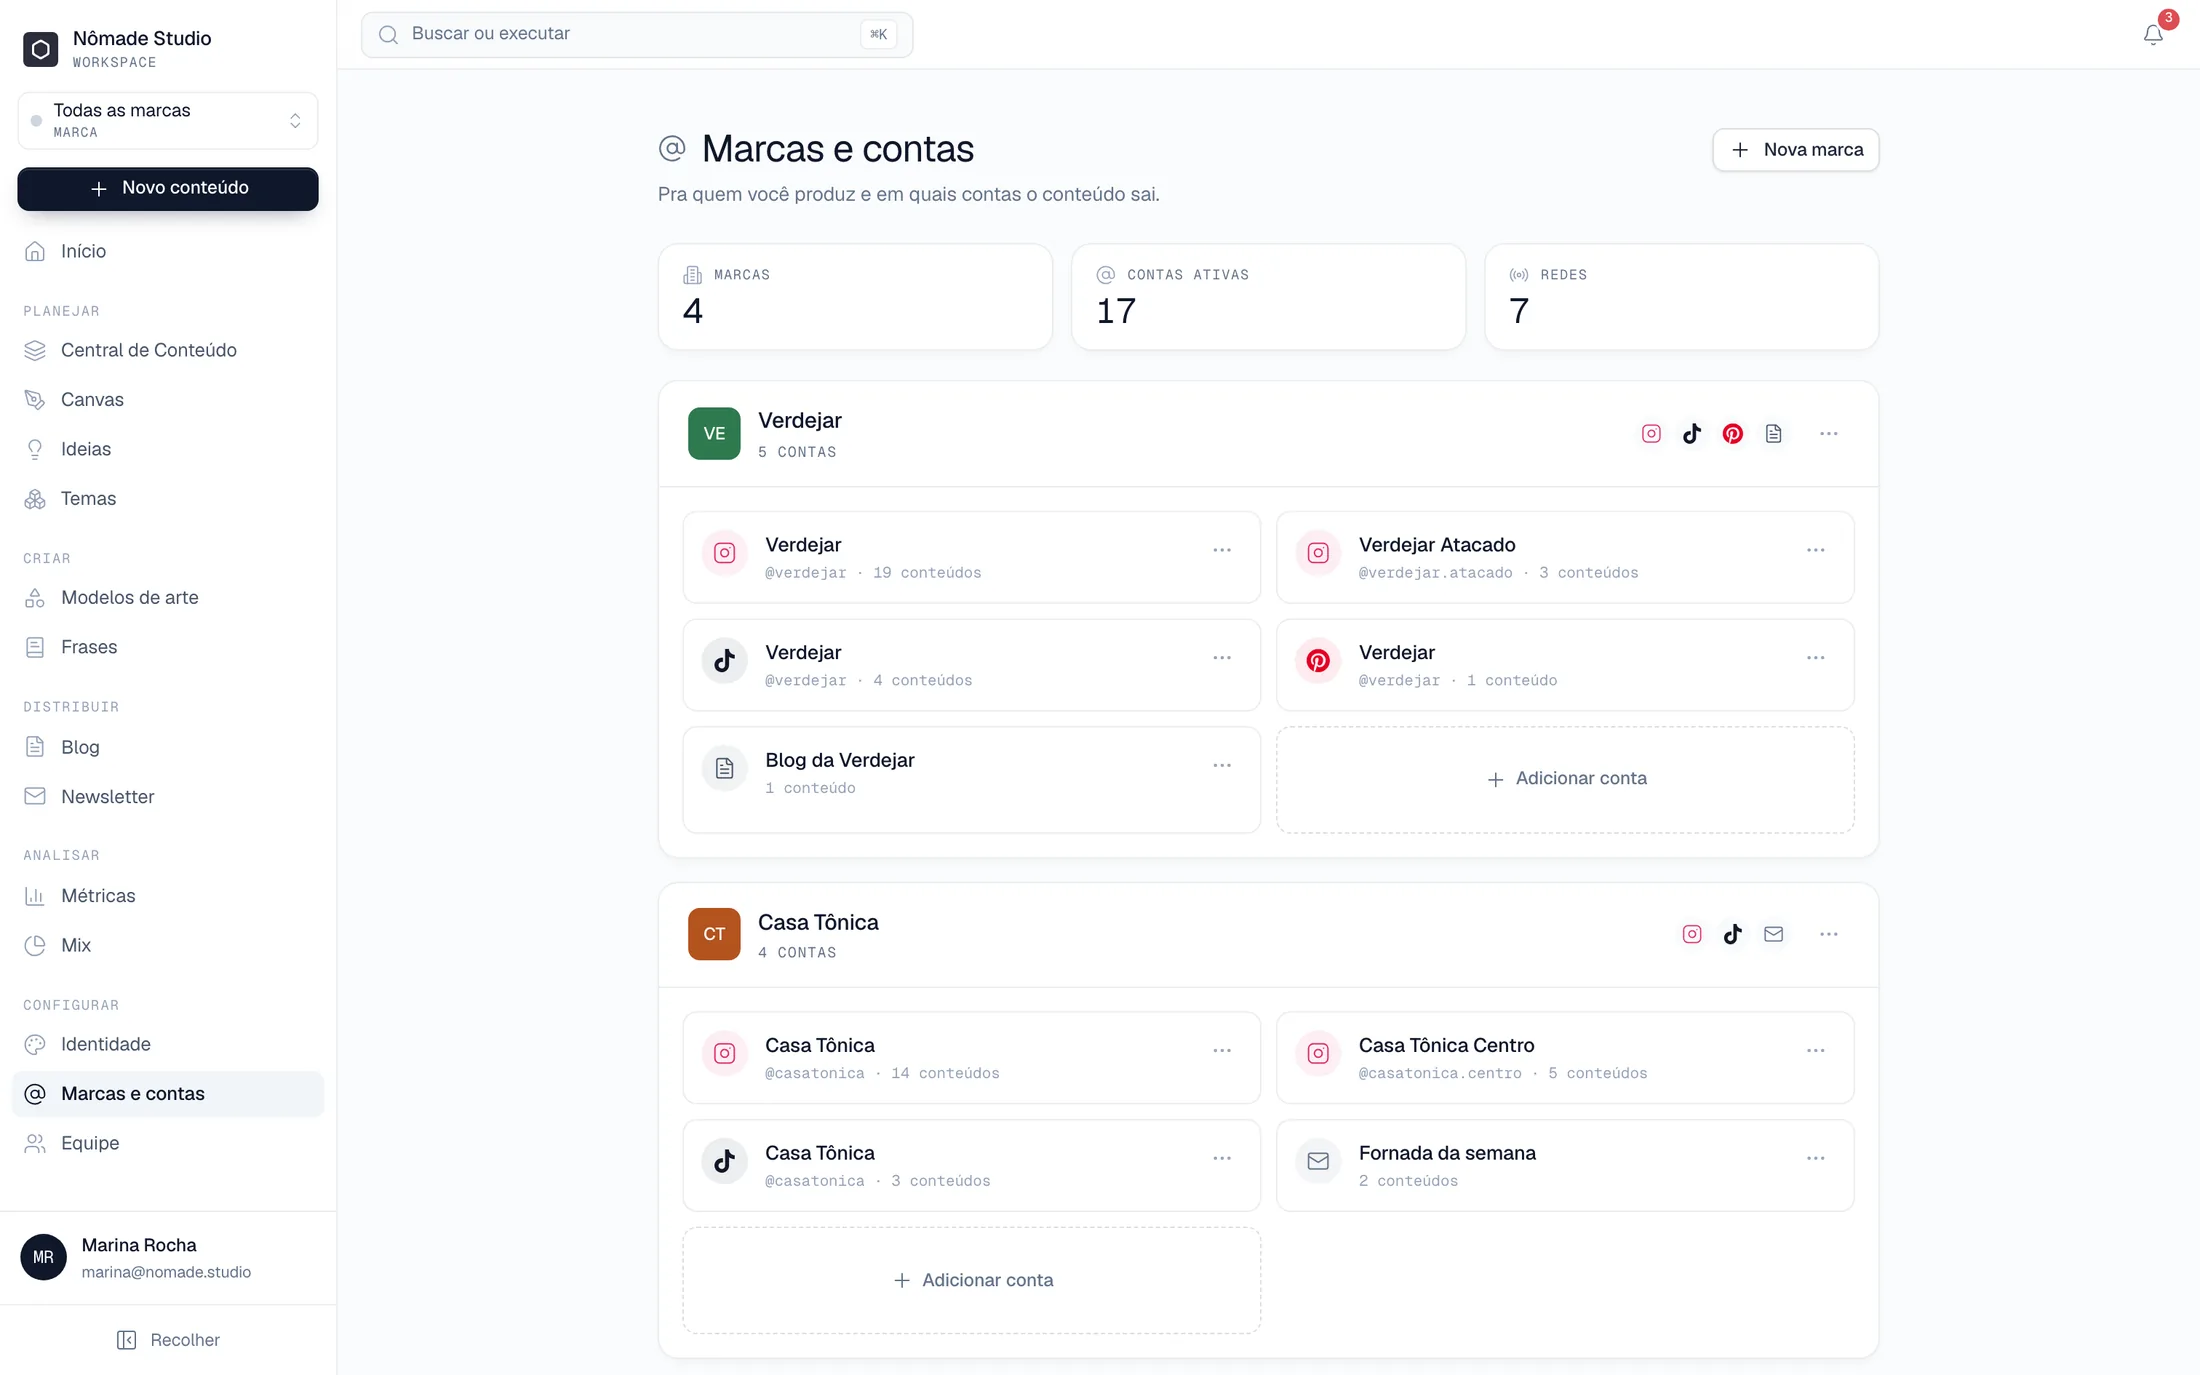Open options for Verdejar Atacado account
The image size is (2200, 1375).
tap(1816, 550)
